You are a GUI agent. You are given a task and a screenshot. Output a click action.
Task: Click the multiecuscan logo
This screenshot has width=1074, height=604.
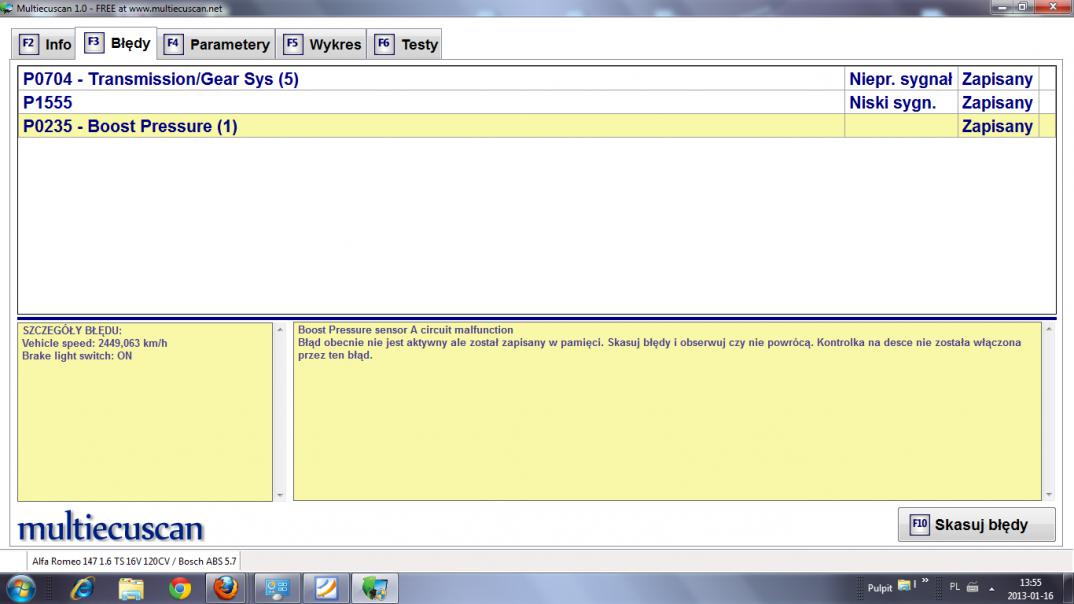(x=110, y=527)
